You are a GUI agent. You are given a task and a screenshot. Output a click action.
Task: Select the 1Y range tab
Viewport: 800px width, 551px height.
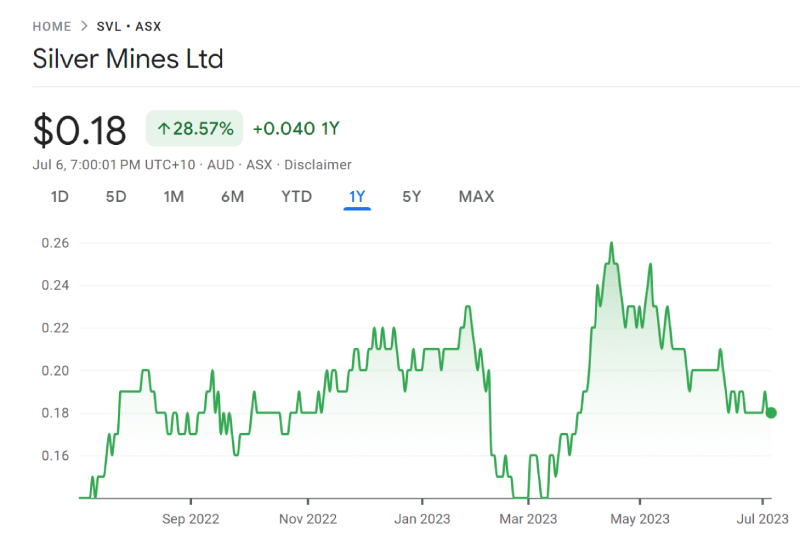pyautogui.click(x=357, y=197)
